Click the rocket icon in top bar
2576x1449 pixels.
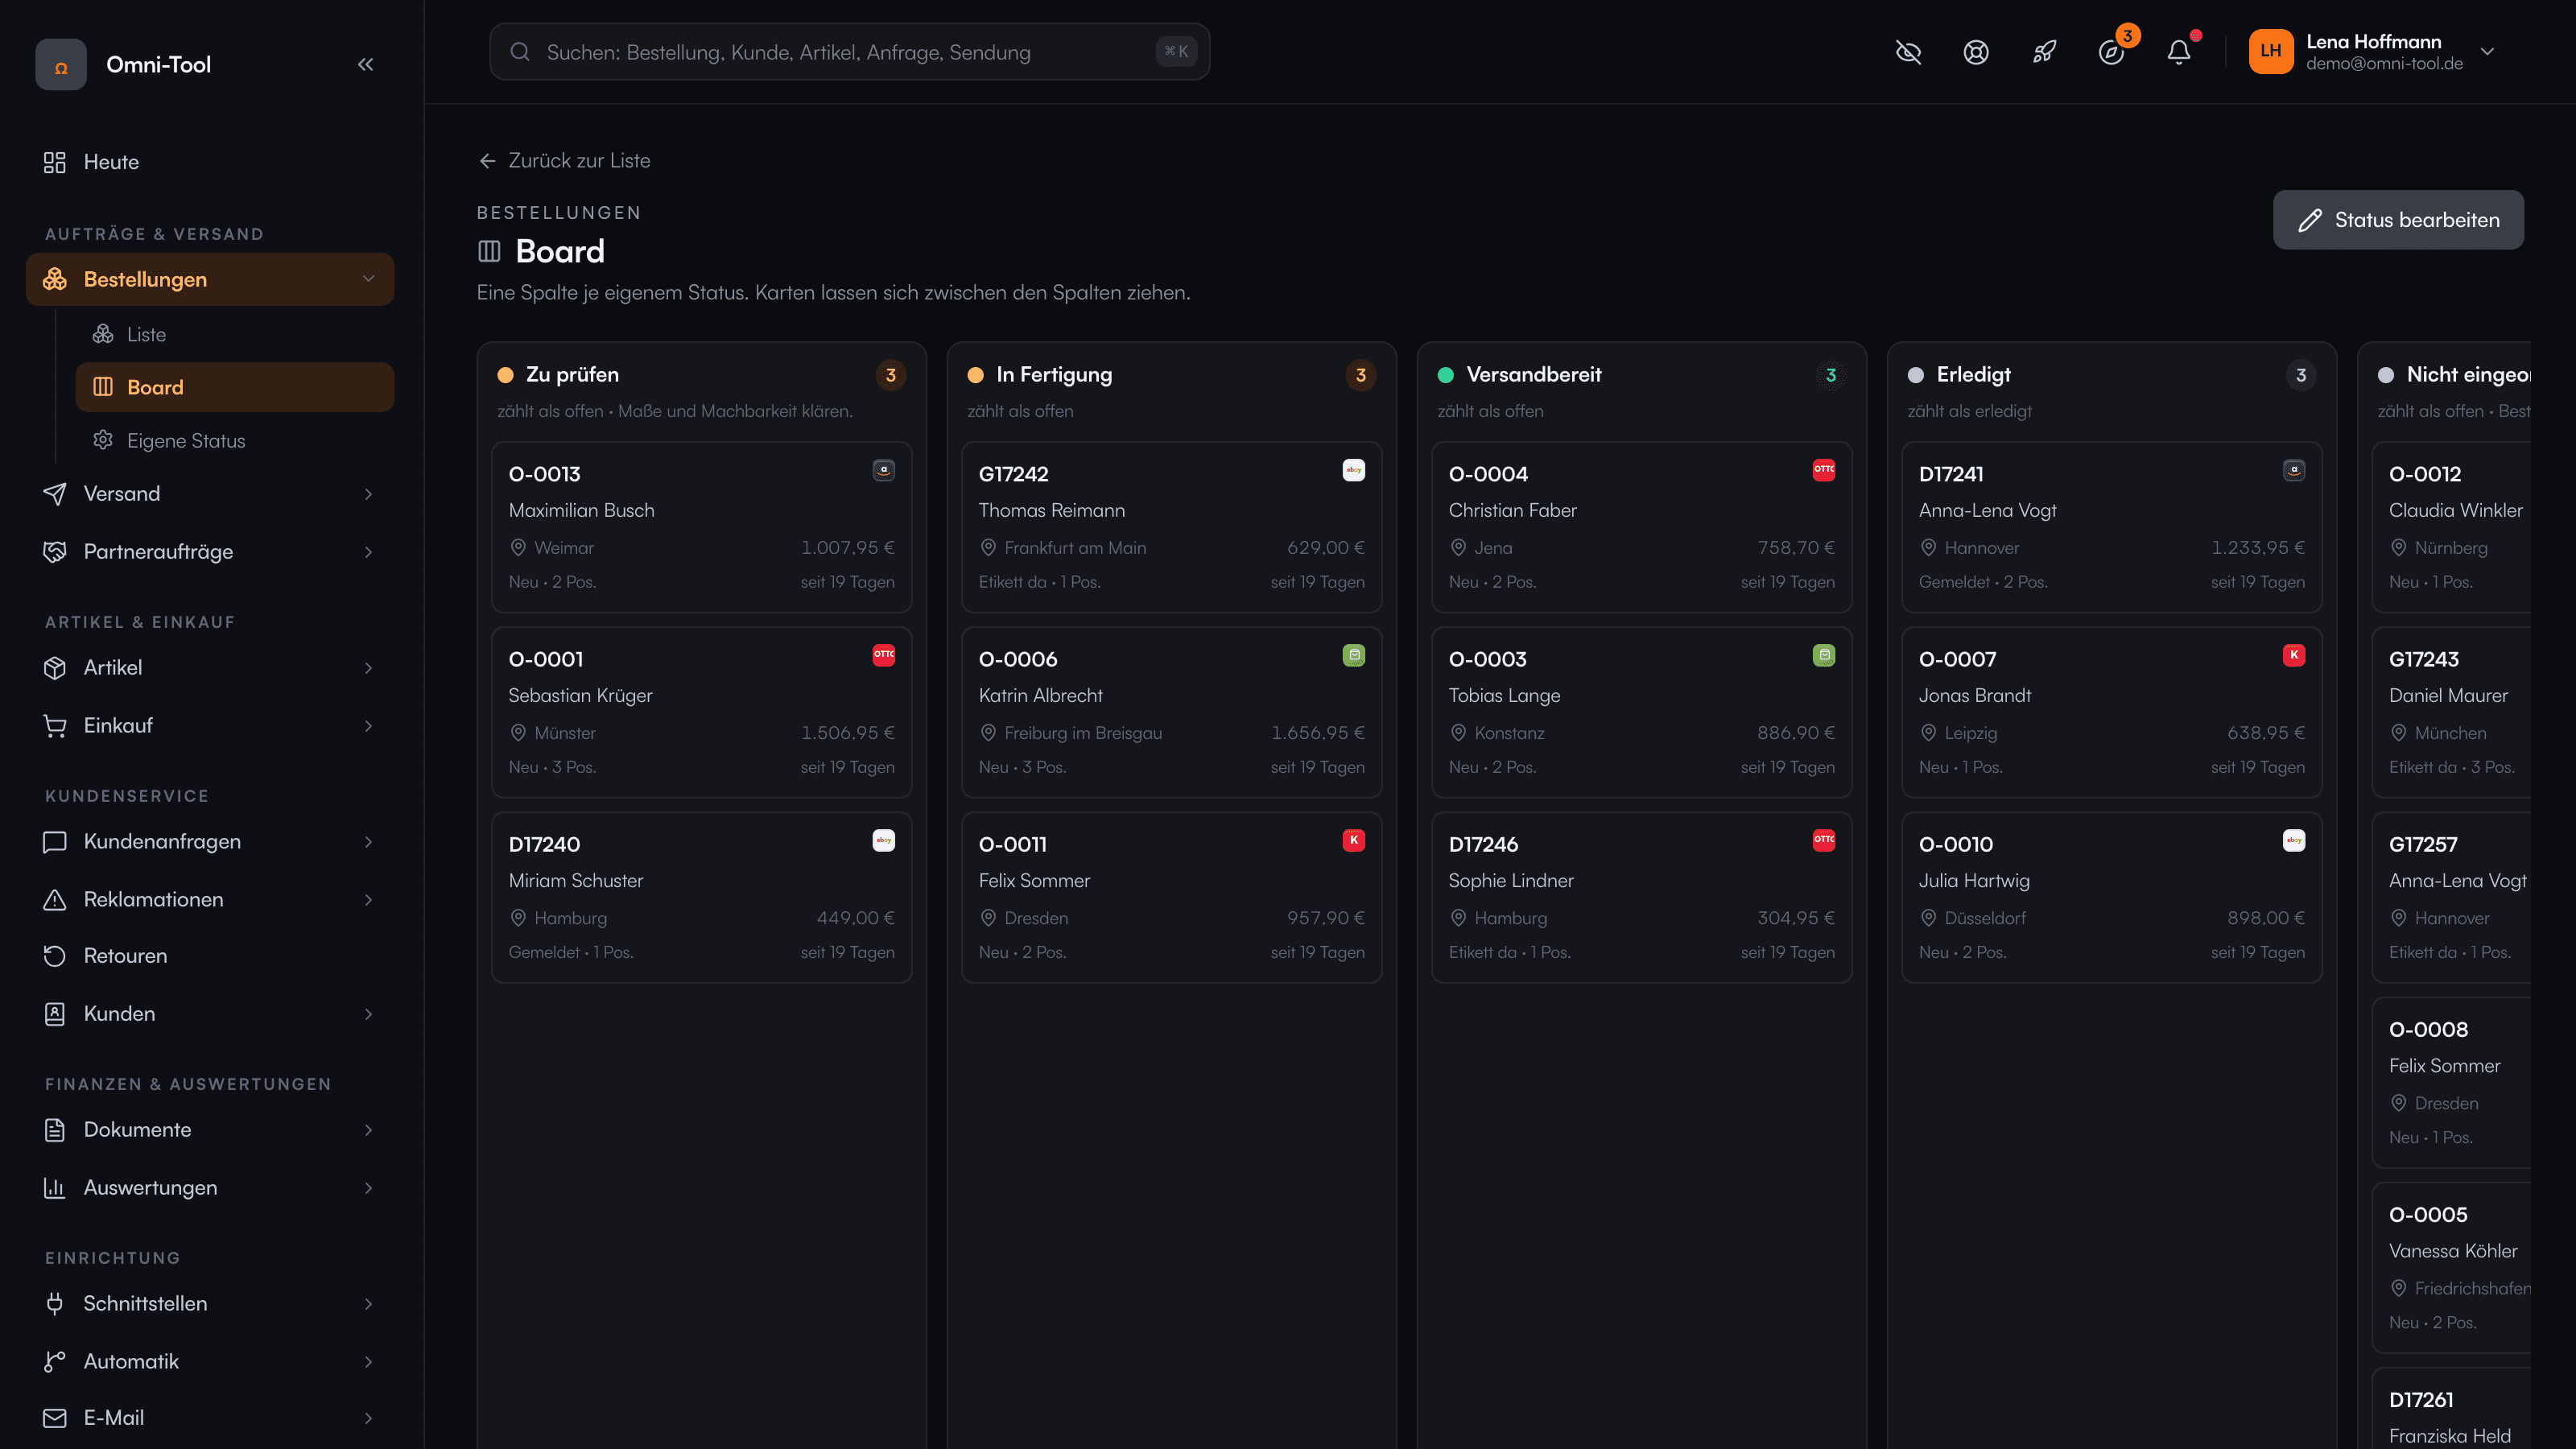2044,52
